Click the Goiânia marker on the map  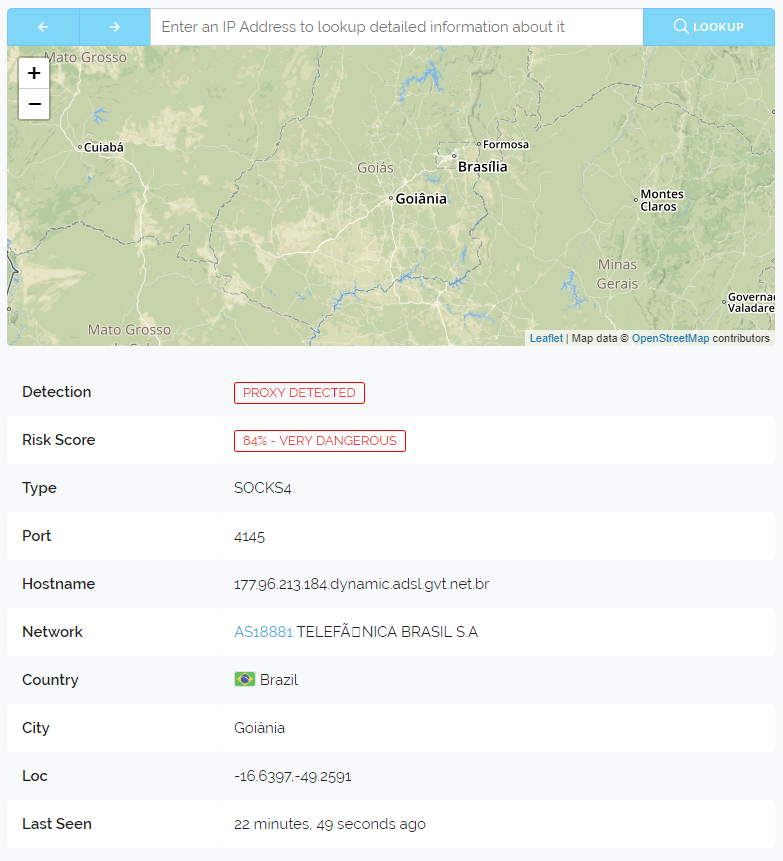(x=392, y=199)
